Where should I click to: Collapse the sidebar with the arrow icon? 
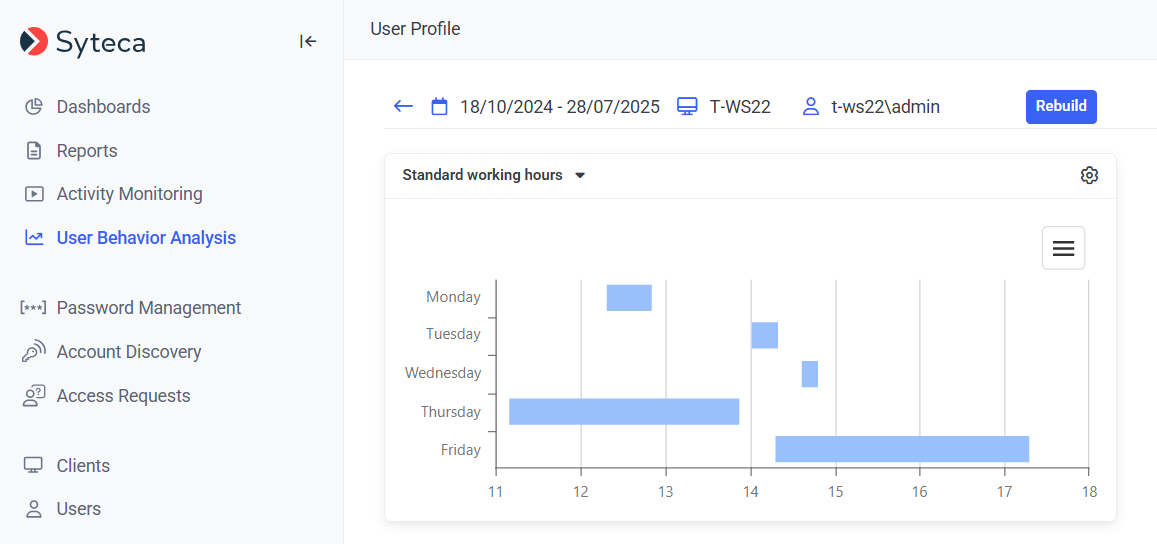[x=308, y=41]
